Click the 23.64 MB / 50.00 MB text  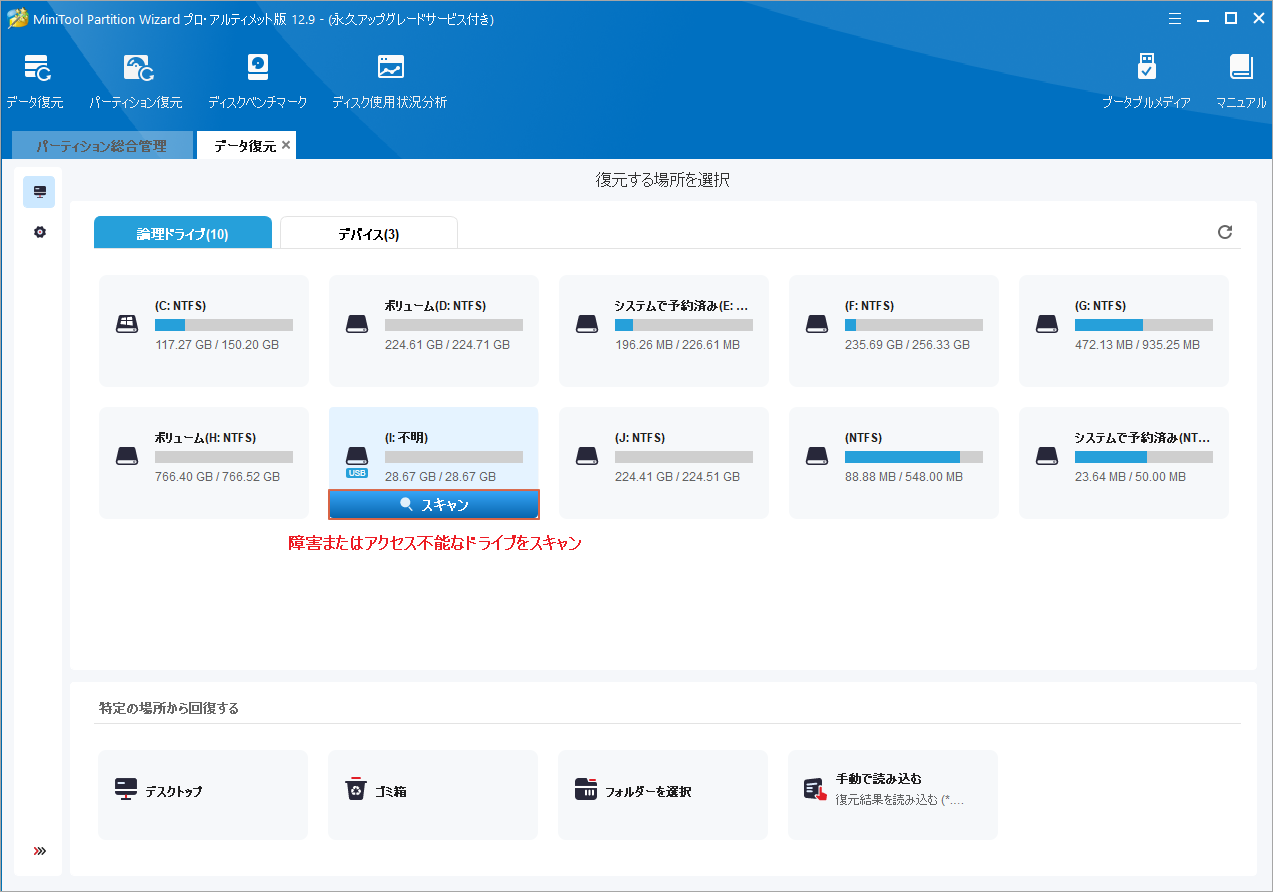click(1130, 477)
